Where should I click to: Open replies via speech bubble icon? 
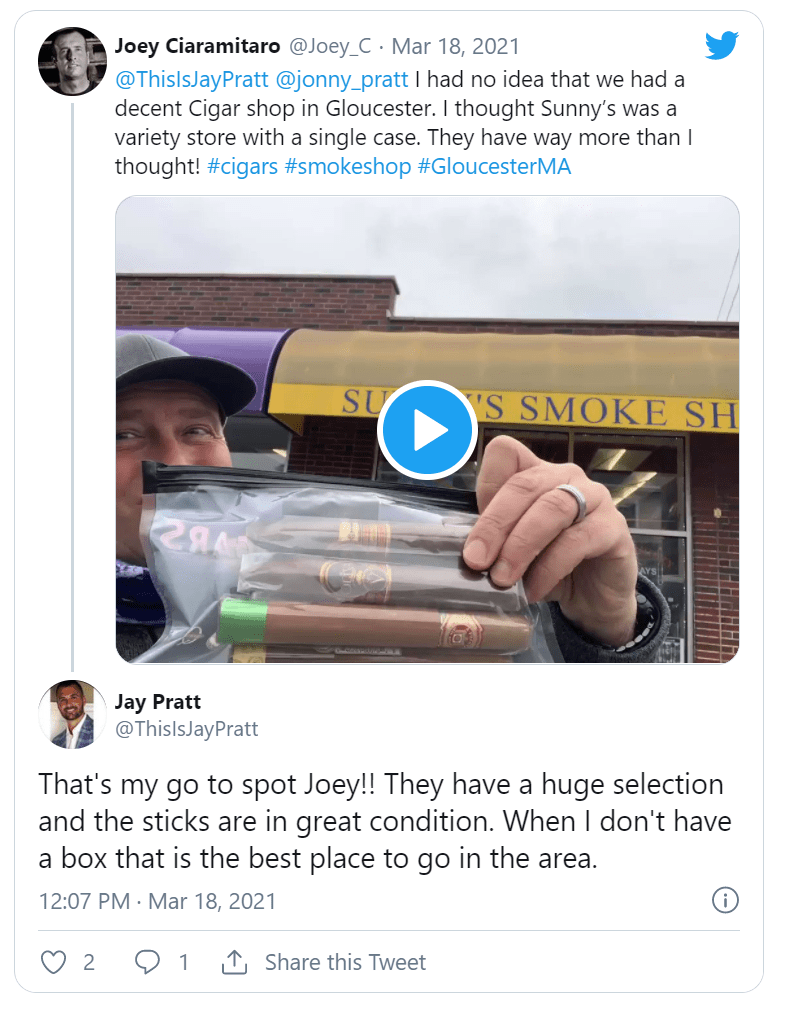148,962
